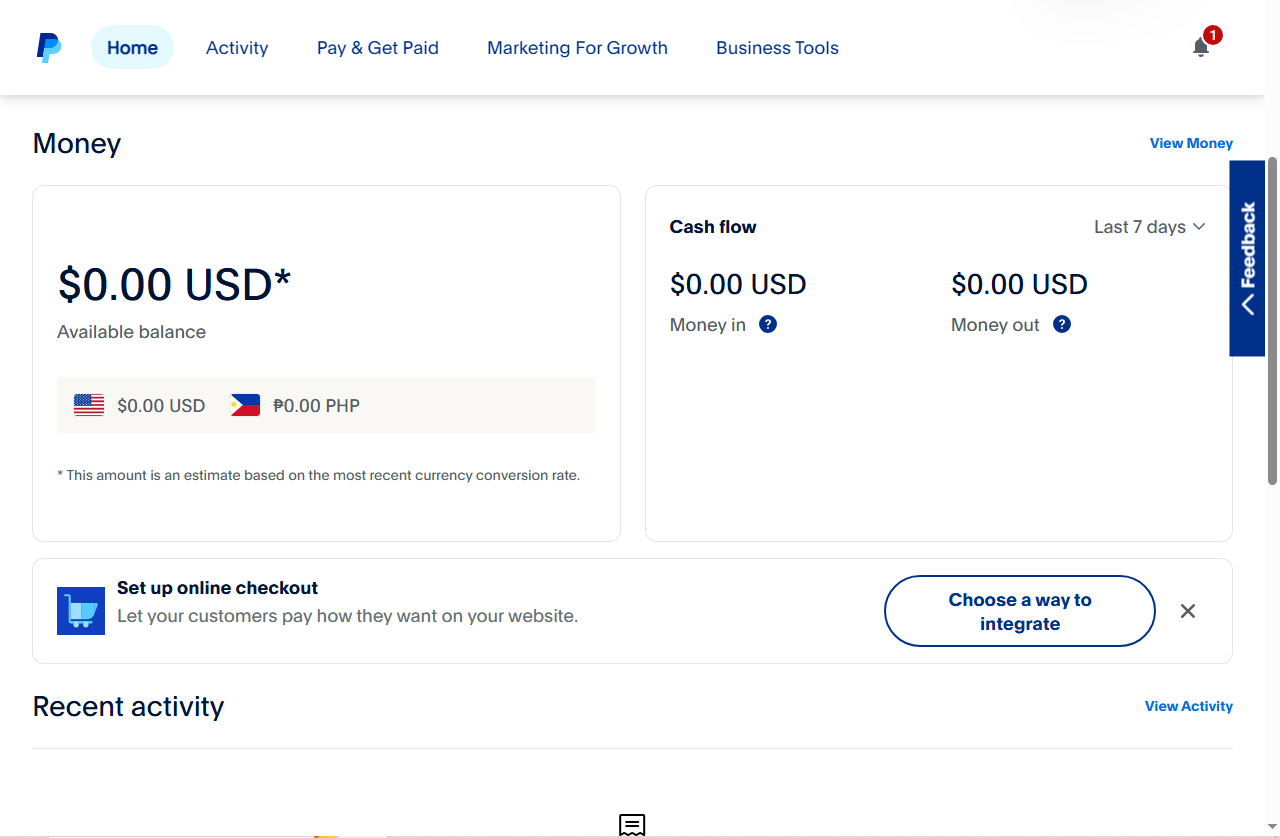Image resolution: width=1280 pixels, height=838 pixels.
Task: Click the Money in help icon
Action: click(x=768, y=324)
